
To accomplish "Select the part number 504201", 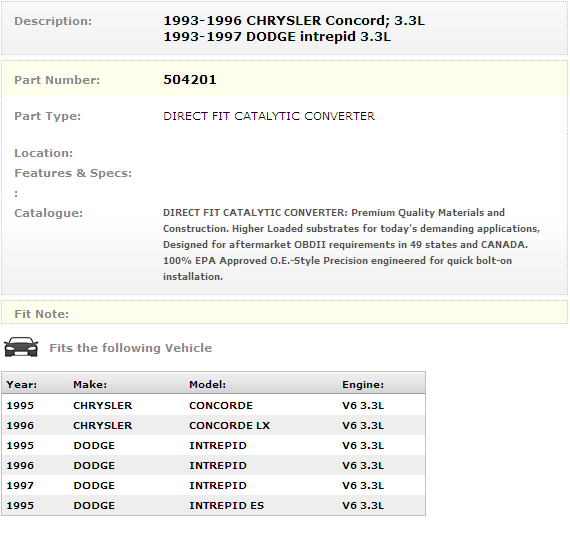I will [190, 80].
